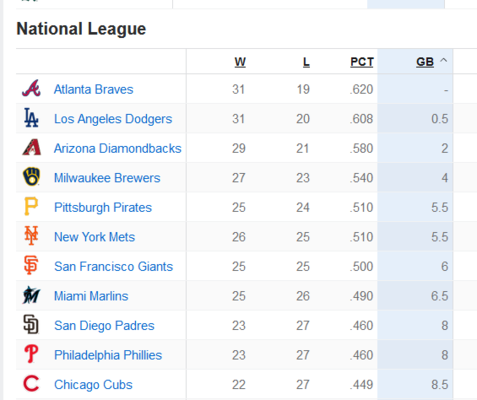Viewport: 477px width, 400px height.
Task: Open the Atlanta Braves team link
Action: [x=94, y=89]
